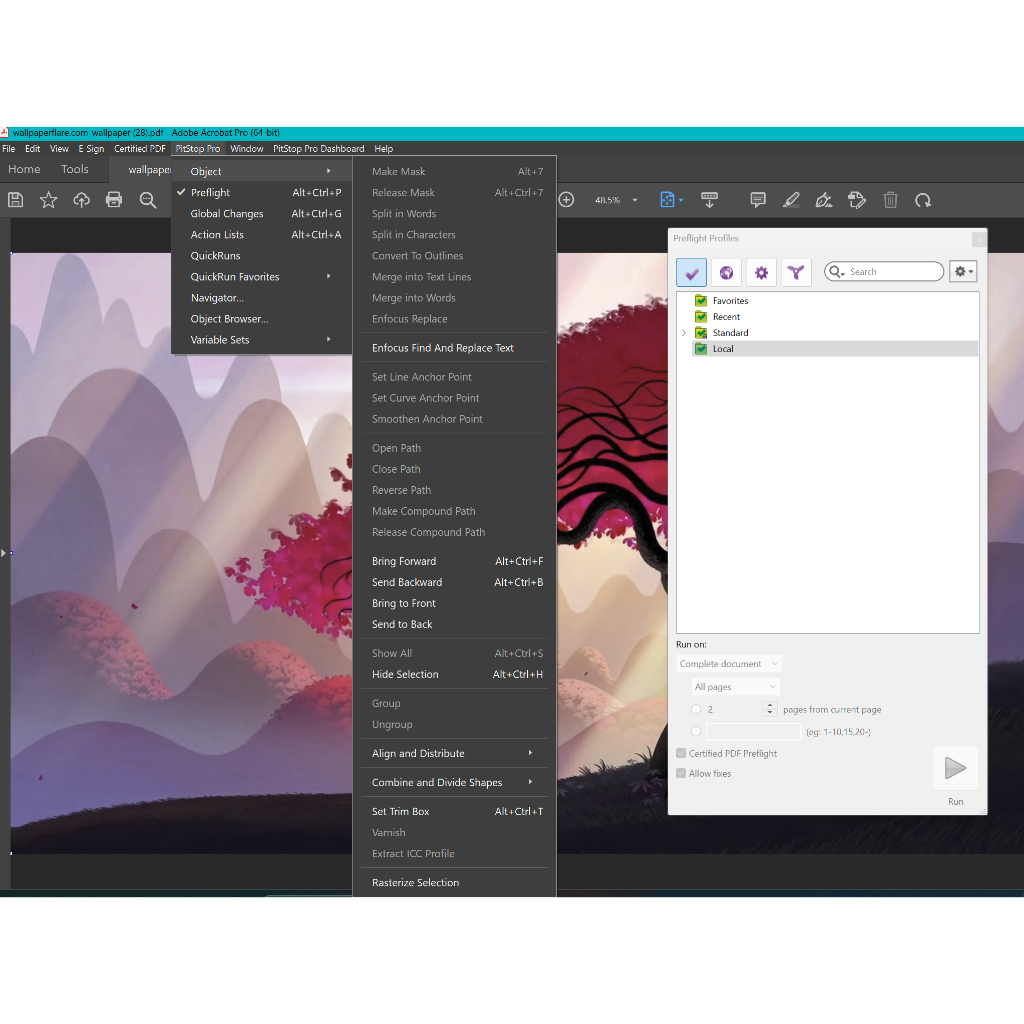Click the Print icon in toolbar
Image resolution: width=1024 pixels, height=1024 pixels.
pos(114,200)
